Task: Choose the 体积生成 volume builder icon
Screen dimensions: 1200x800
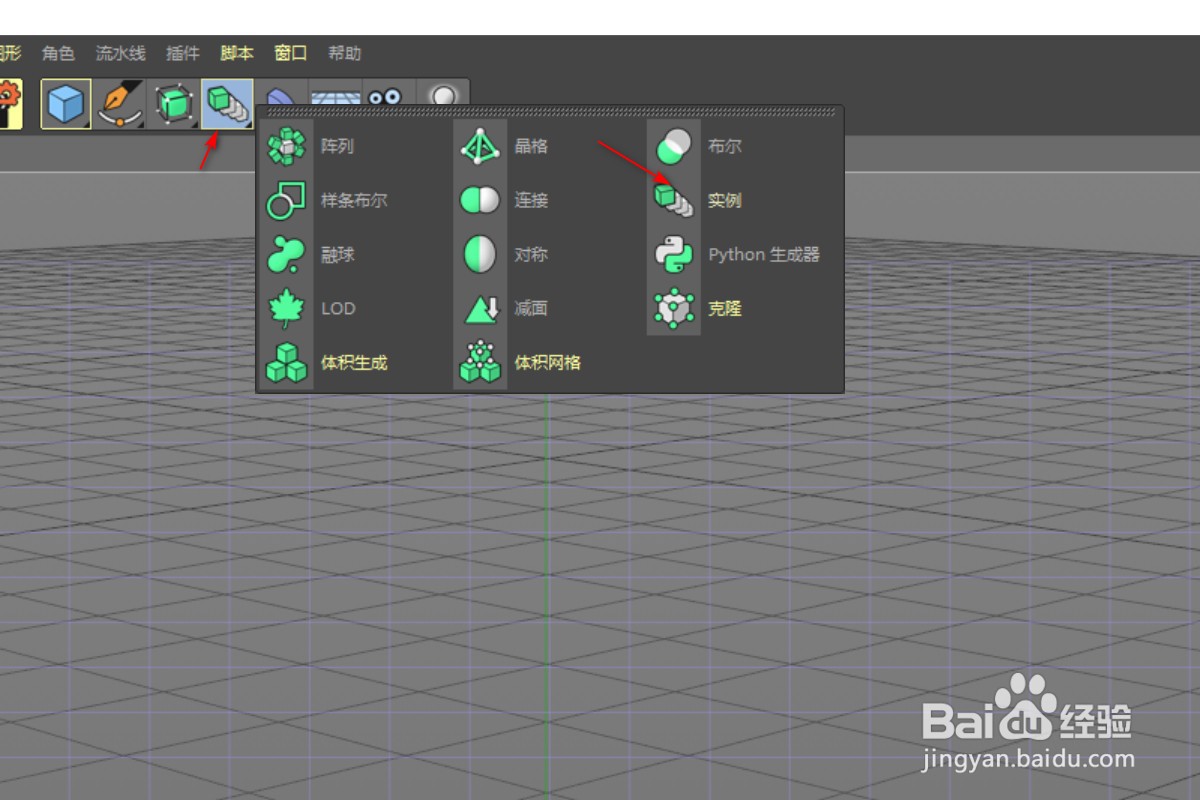Action: pyautogui.click(x=287, y=363)
